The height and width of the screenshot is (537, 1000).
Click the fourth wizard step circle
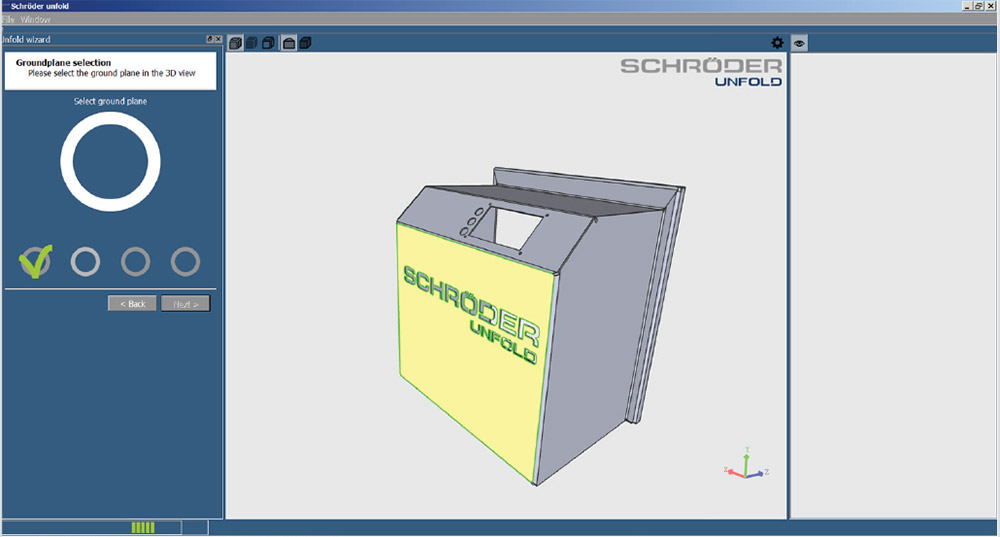186,261
